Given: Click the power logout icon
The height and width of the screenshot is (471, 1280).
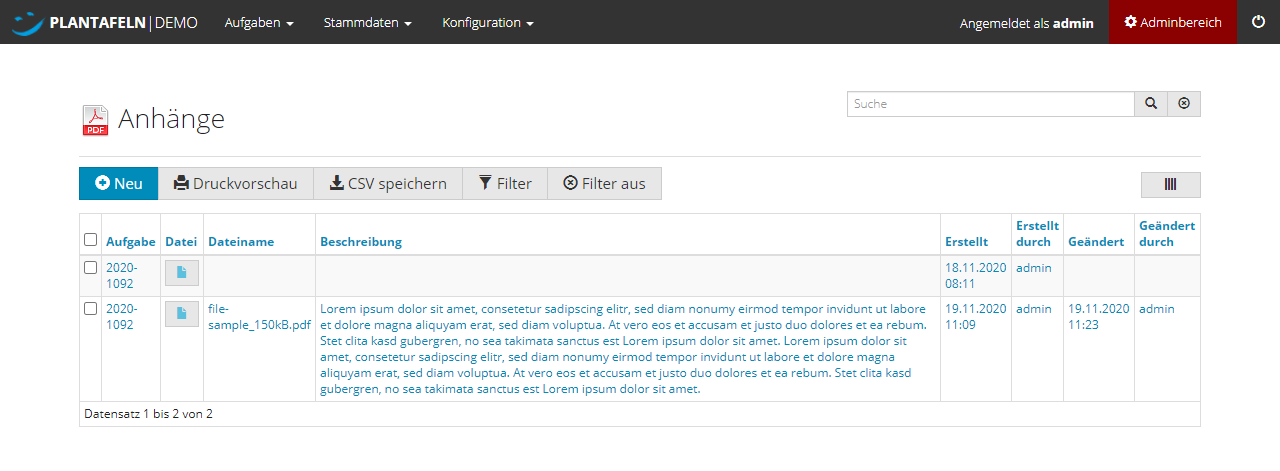Looking at the screenshot, I should 1258,22.
